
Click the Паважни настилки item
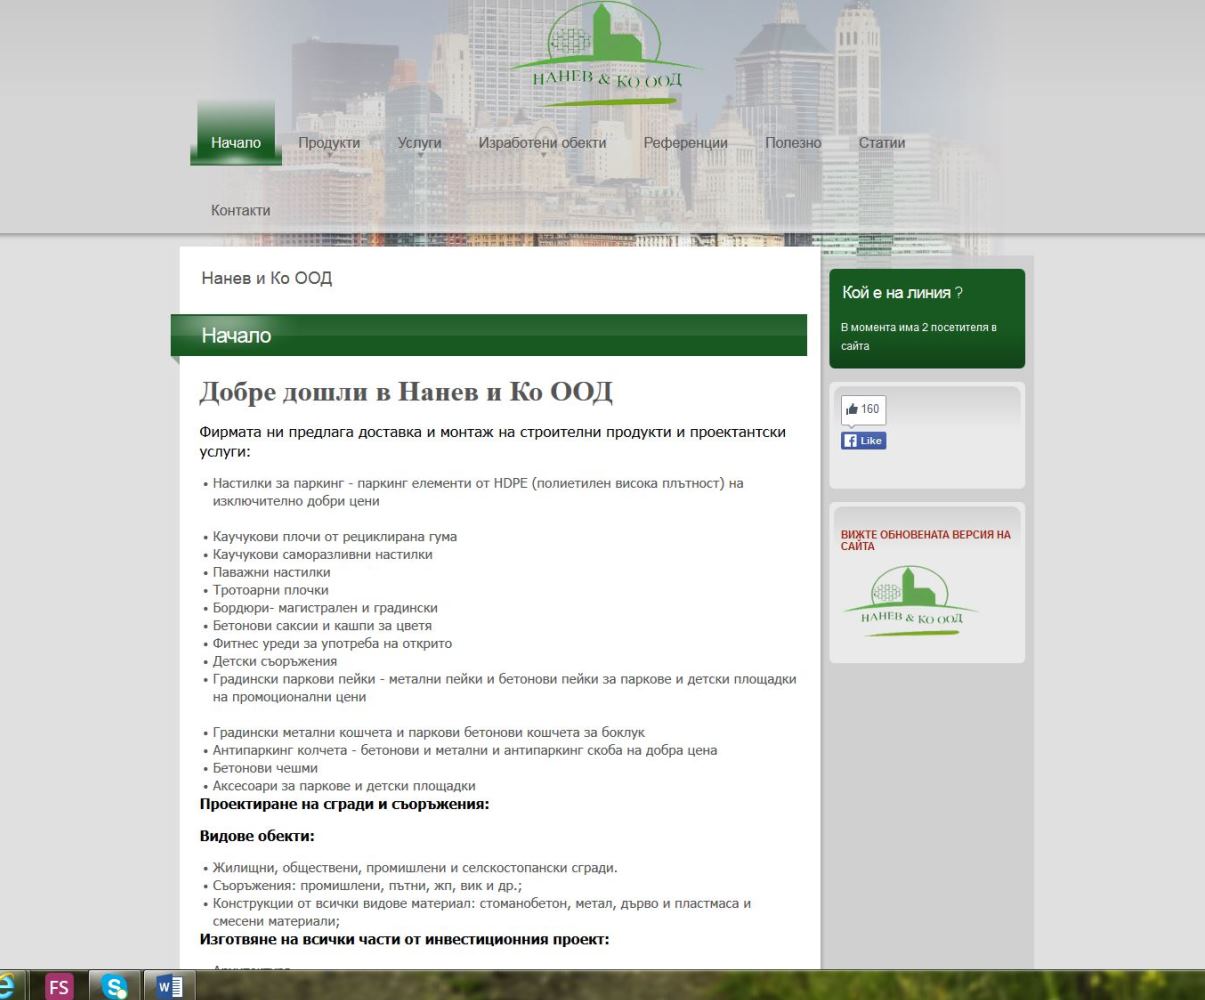(x=272, y=573)
